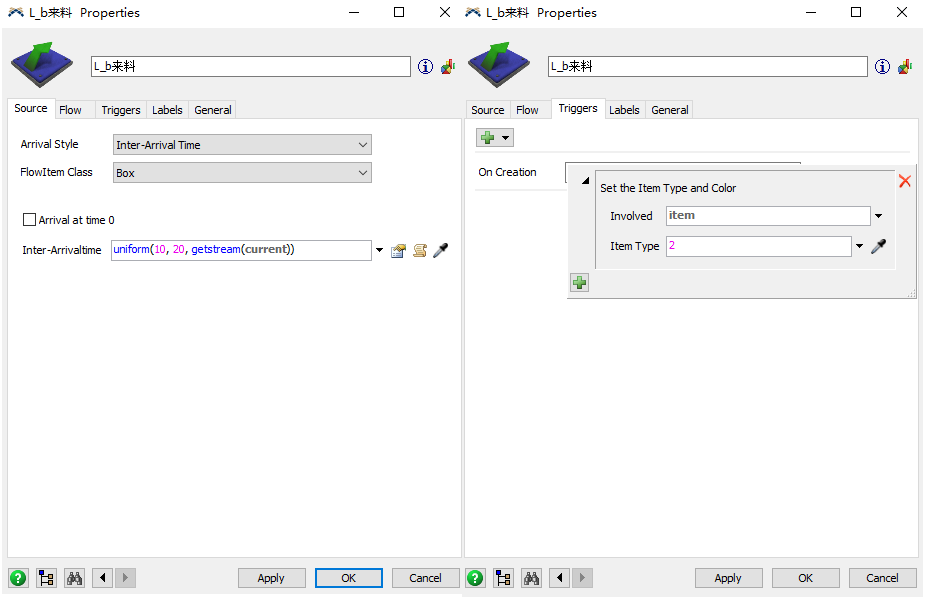Open the Arrival Style dropdown
Screen dimensions: 925x602
pyautogui.click(x=242, y=145)
